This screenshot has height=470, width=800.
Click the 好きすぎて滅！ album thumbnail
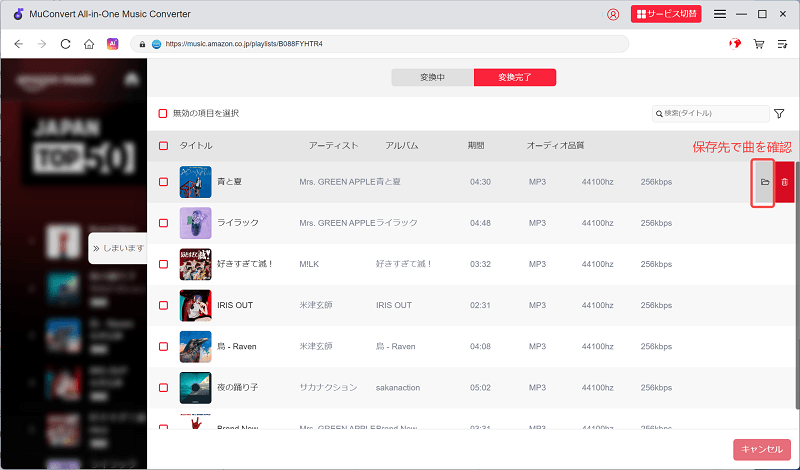pyautogui.click(x=195, y=264)
